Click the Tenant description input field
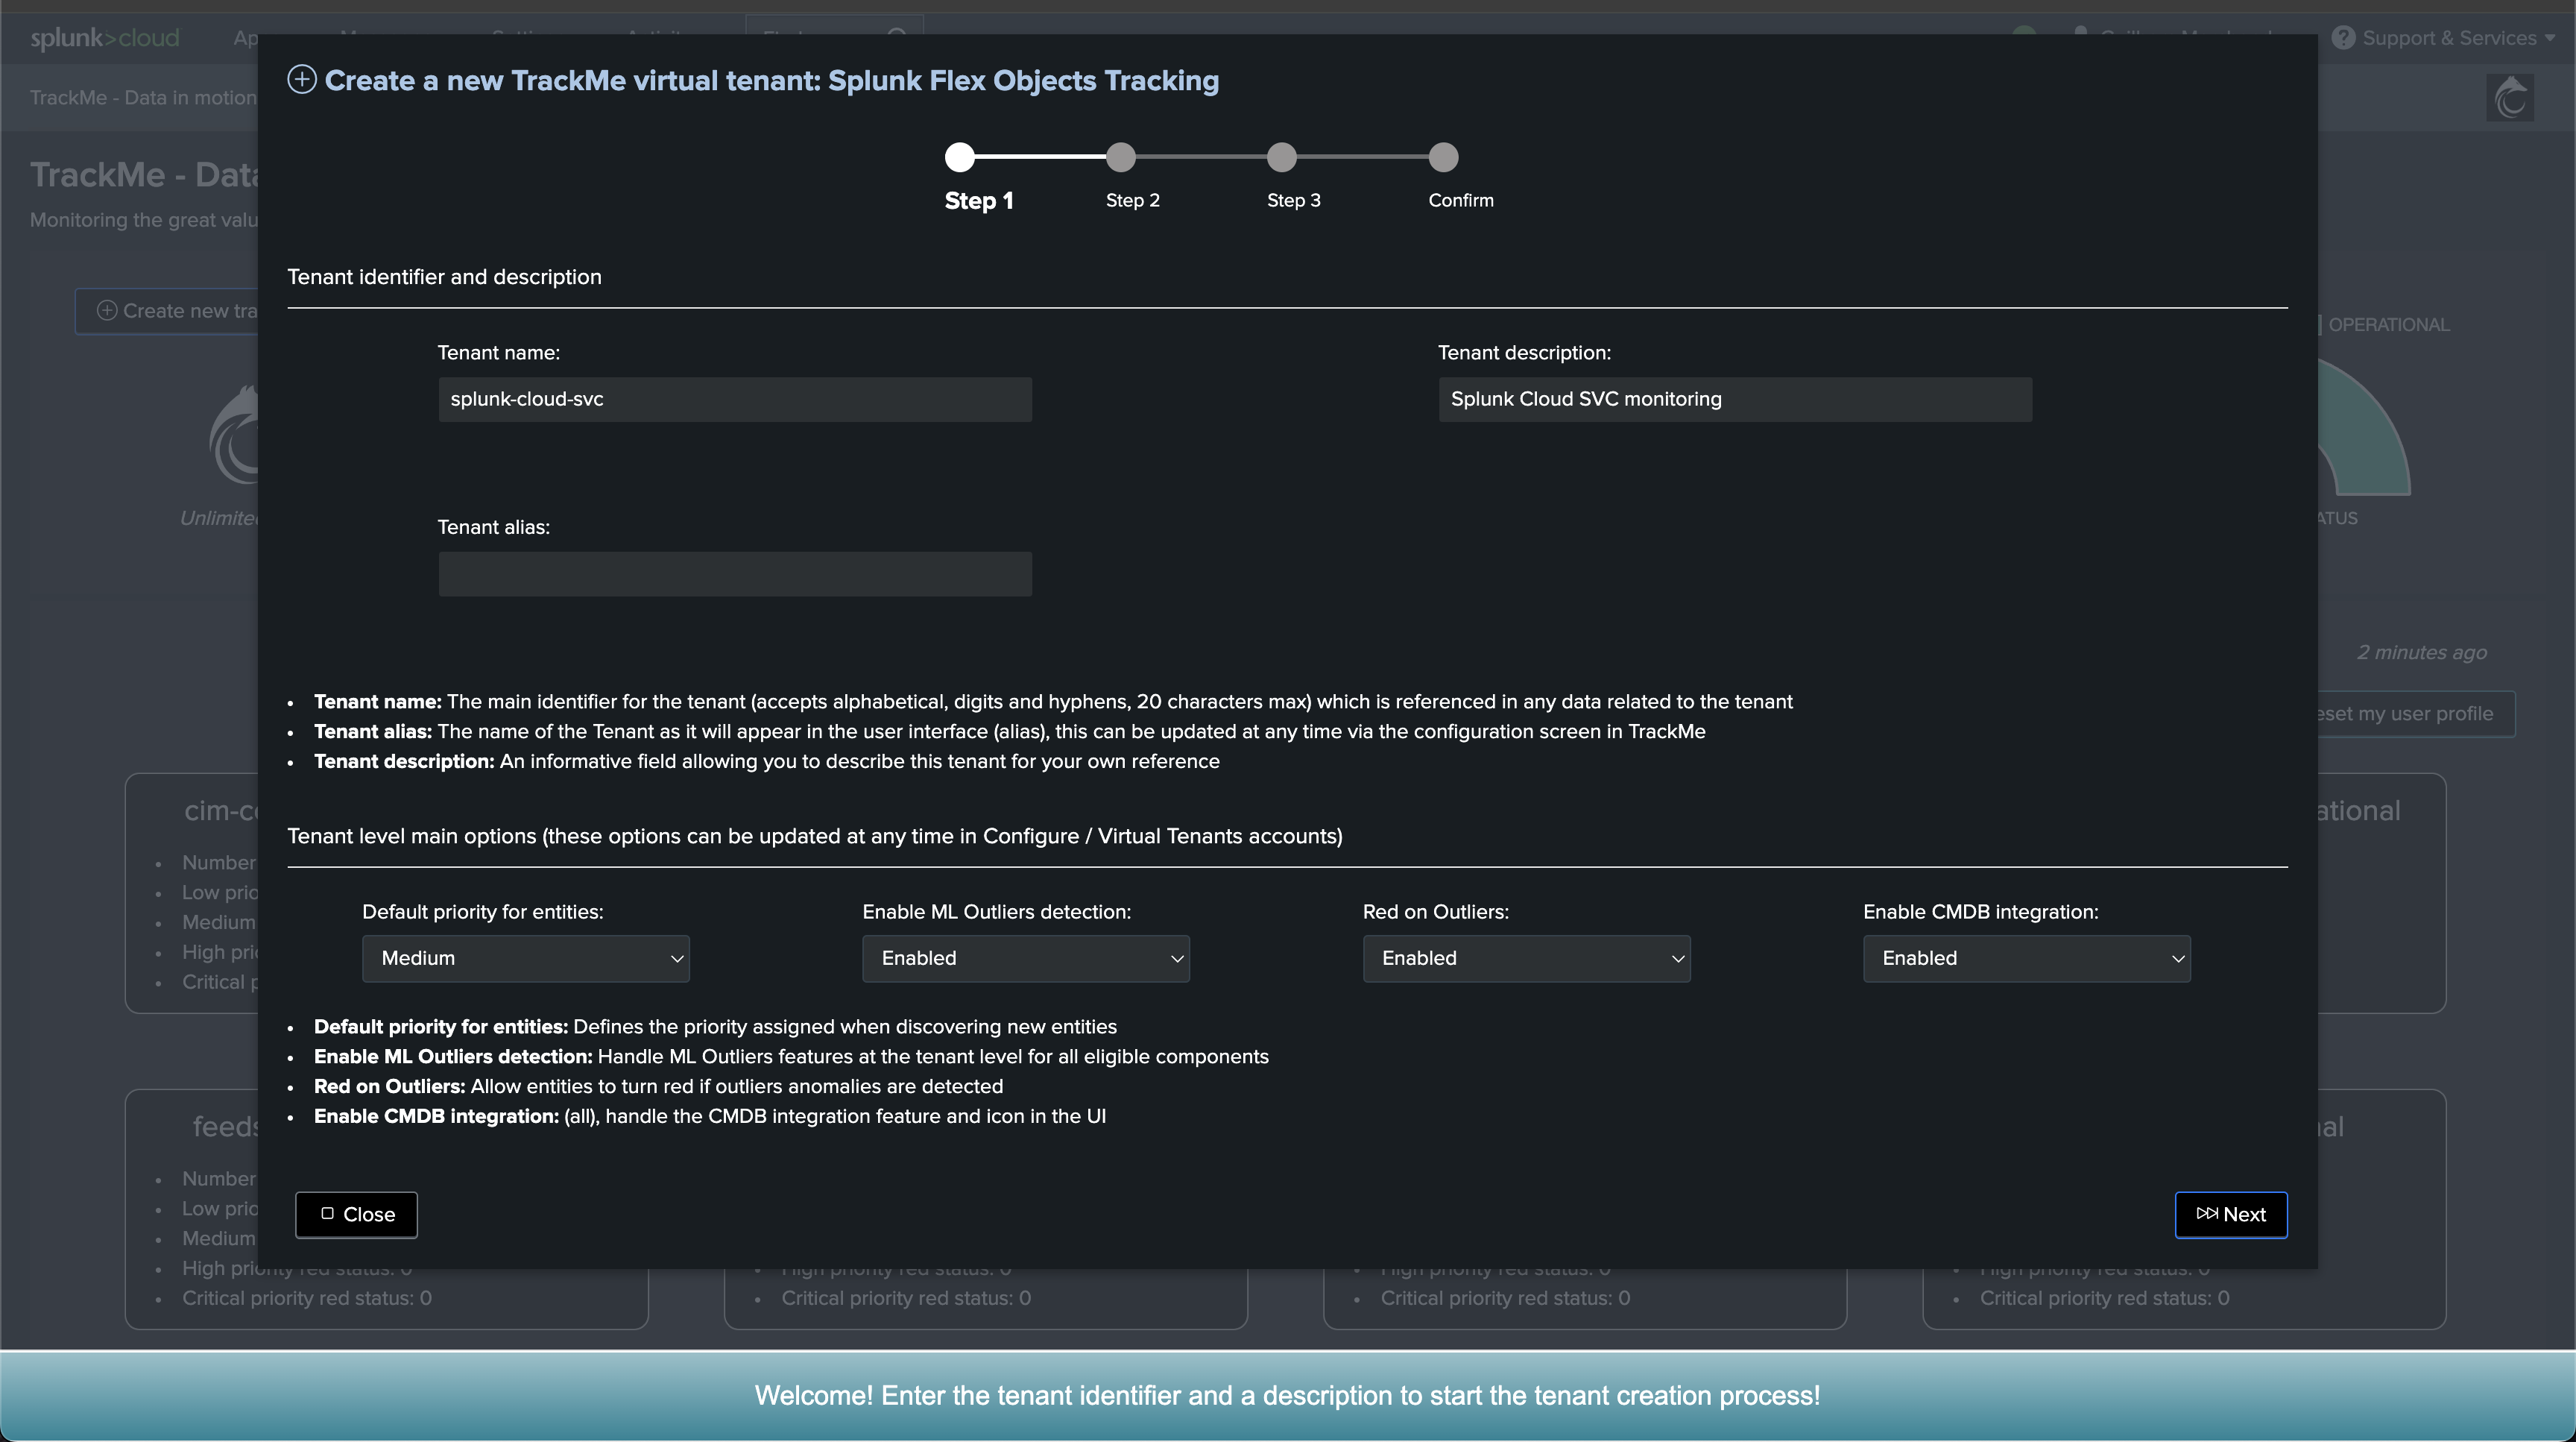The width and height of the screenshot is (2576, 1442). [1734, 399]
